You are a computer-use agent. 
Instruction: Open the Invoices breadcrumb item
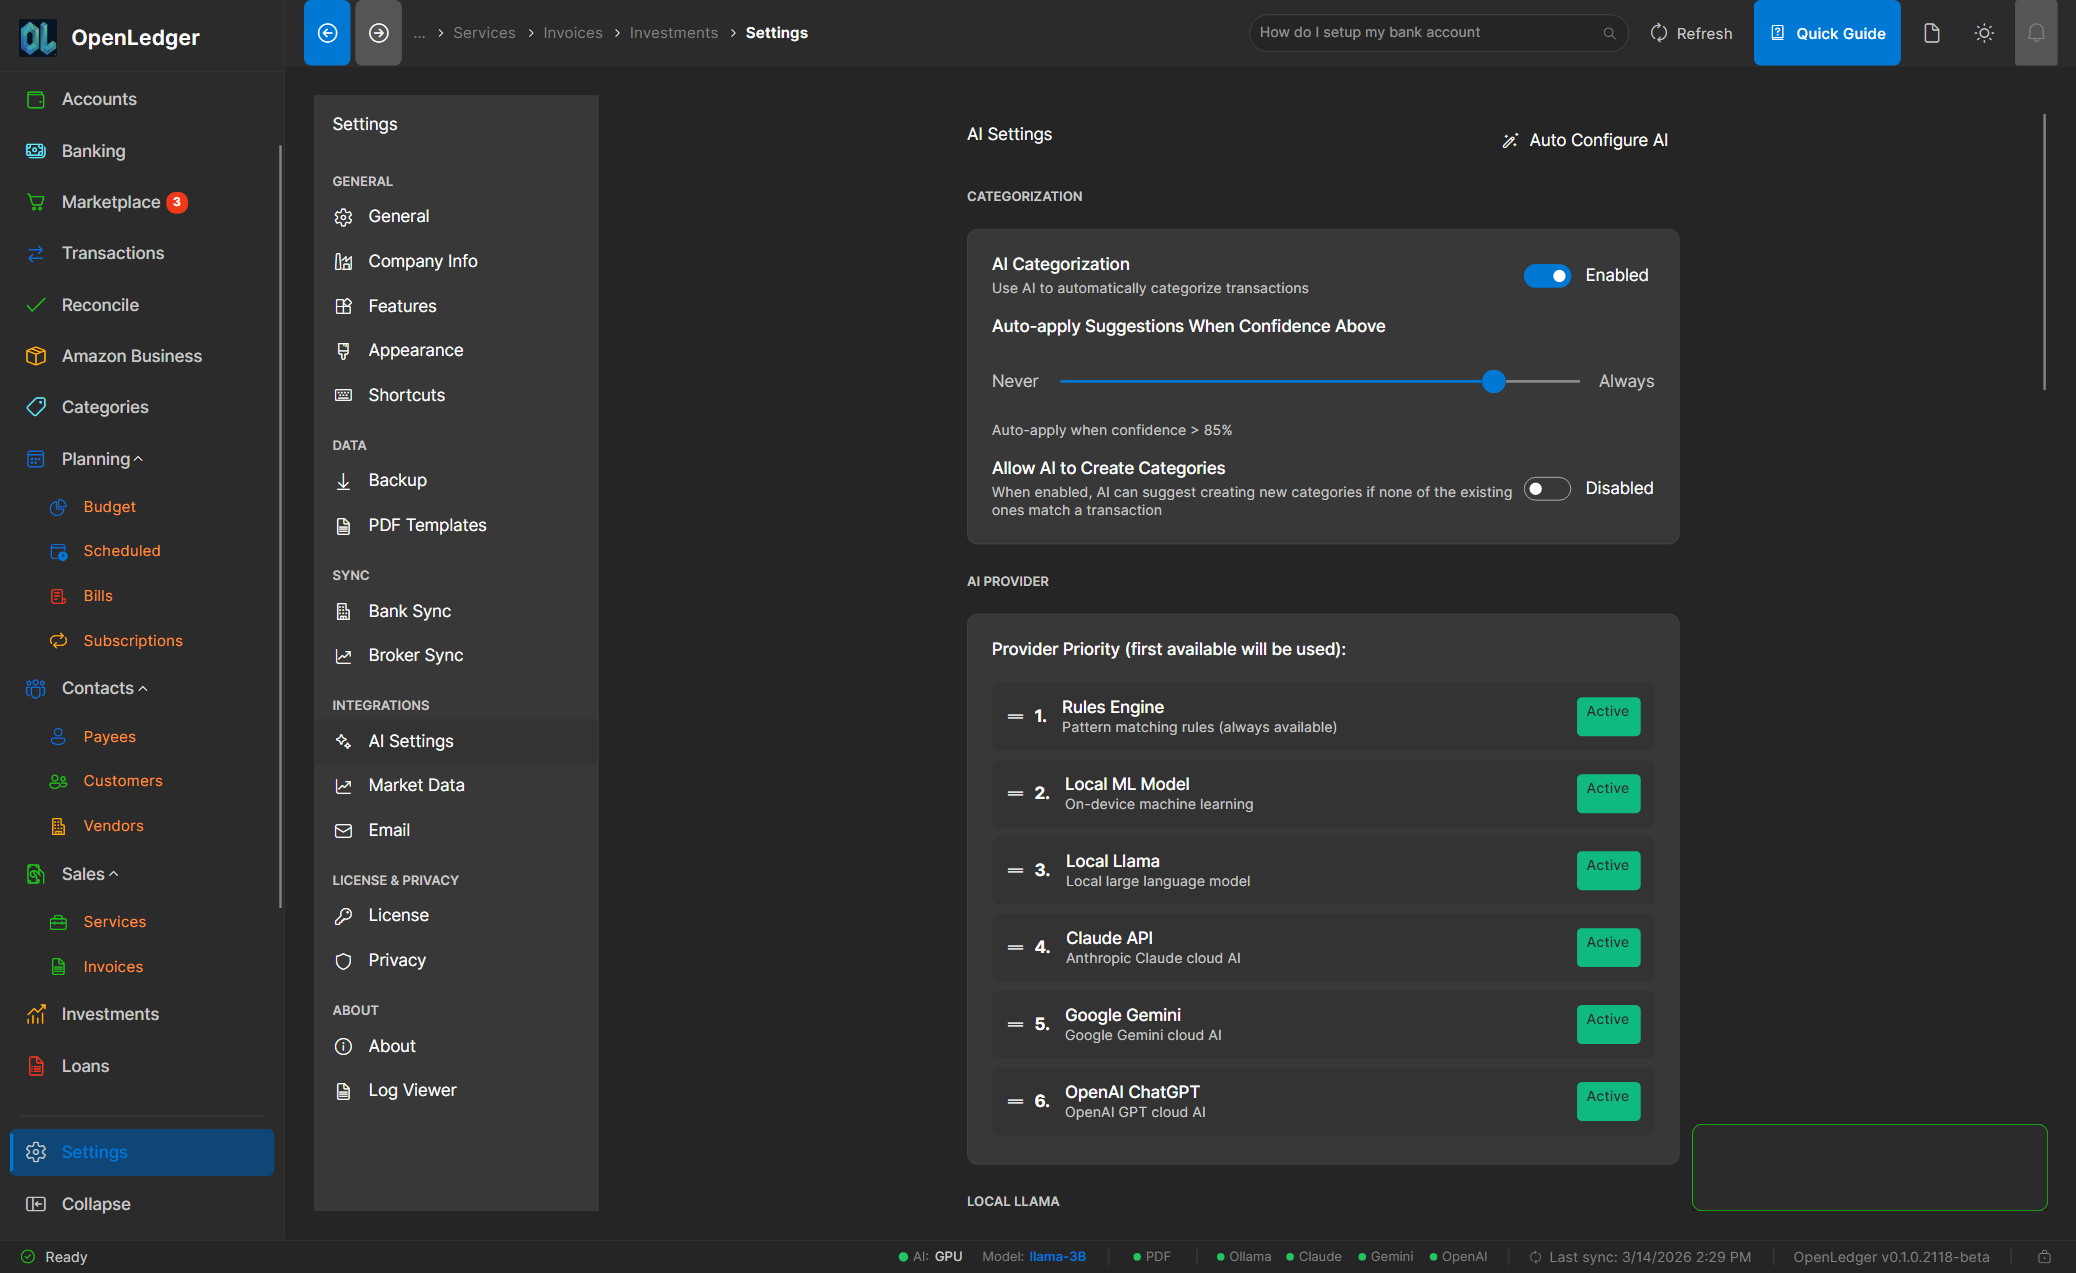[573, 32]
